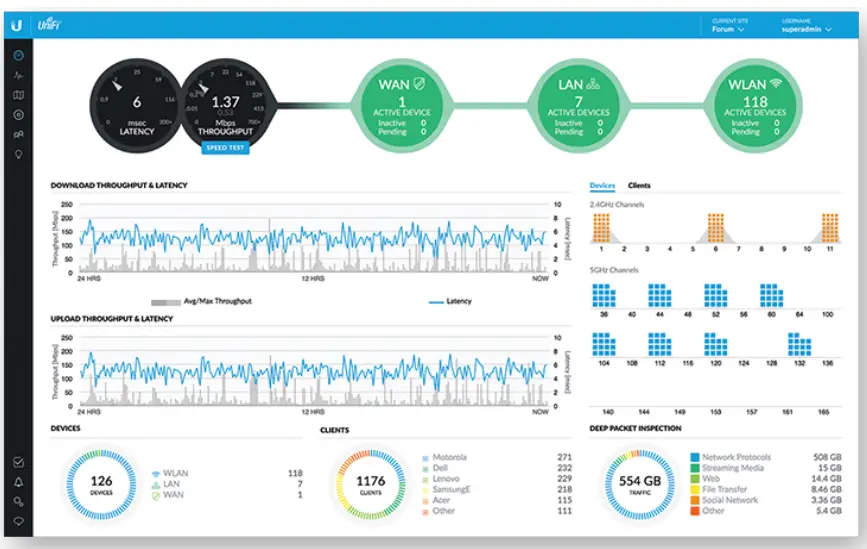Expand the Current Site Forum dropdown
Viewport: 867px width, 549px height.
click(729, 26)
